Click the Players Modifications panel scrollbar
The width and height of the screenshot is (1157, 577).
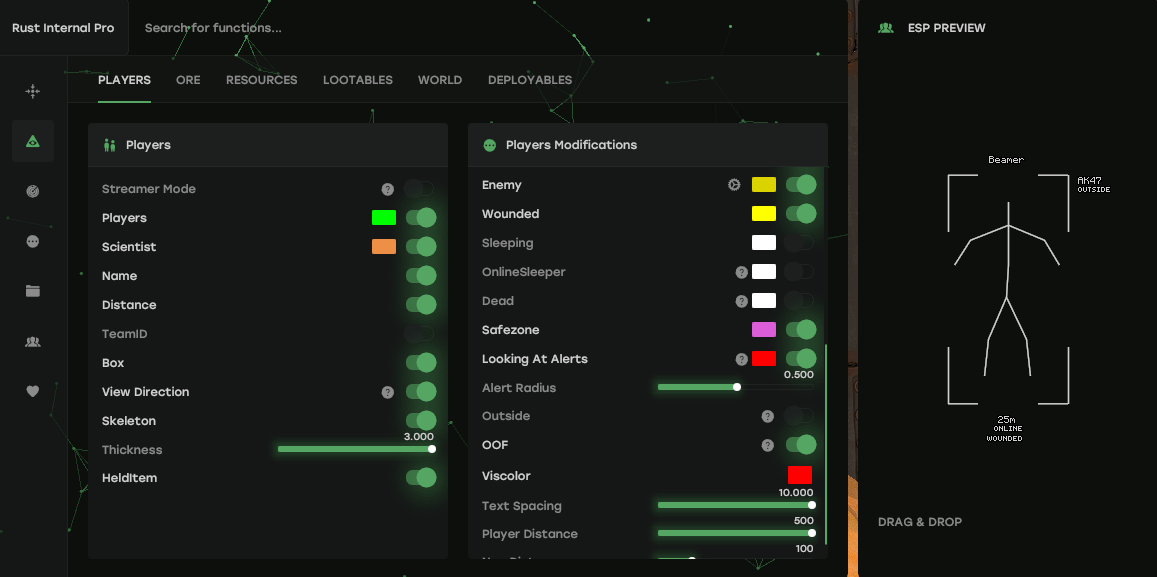point(826,444)
